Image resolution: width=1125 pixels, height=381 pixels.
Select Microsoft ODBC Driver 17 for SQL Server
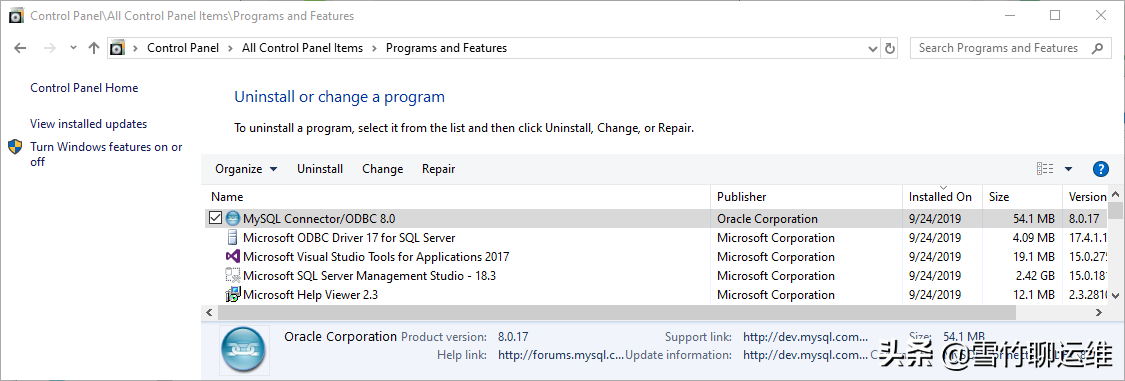pyautogui.click(x=656, y=237)
